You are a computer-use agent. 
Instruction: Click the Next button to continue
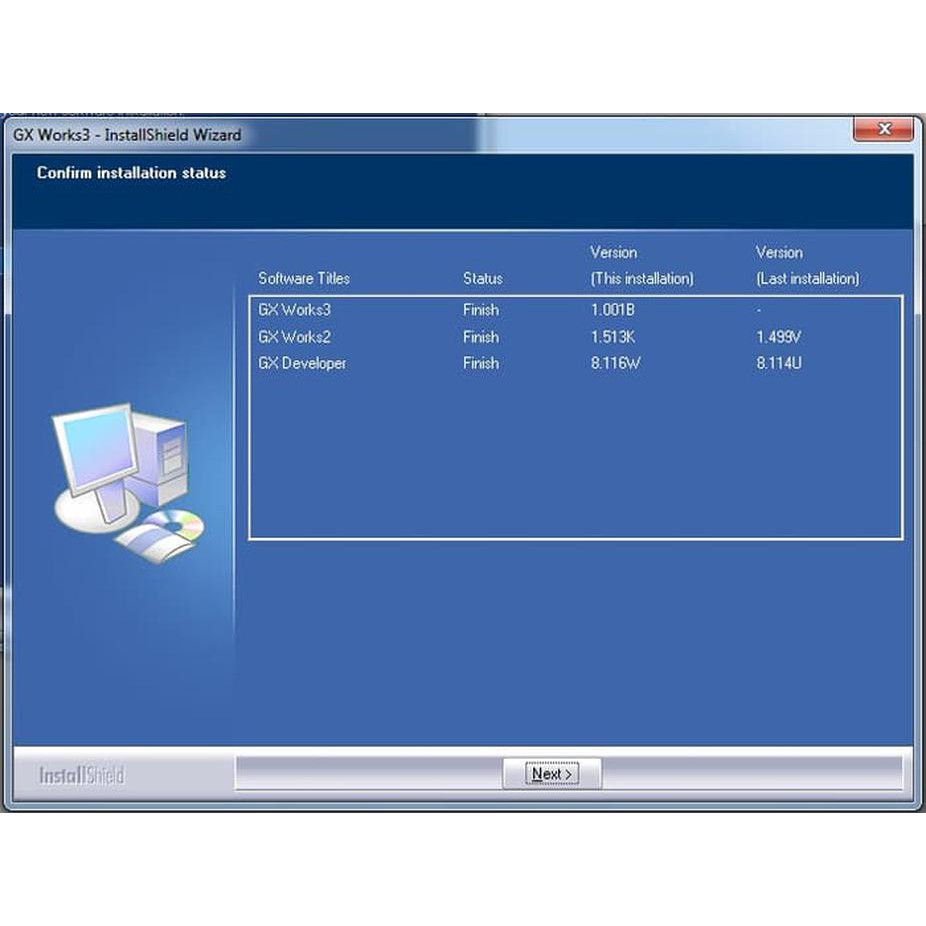pyautogui.click(x=553, y=773)
